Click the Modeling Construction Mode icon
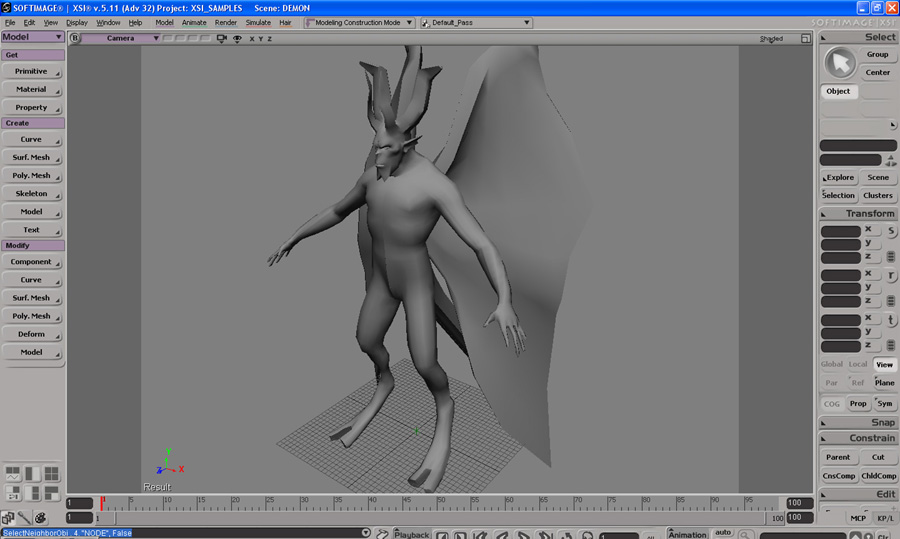Image resolution: width=900 pixels, height=539 pixels. (310, 22)
